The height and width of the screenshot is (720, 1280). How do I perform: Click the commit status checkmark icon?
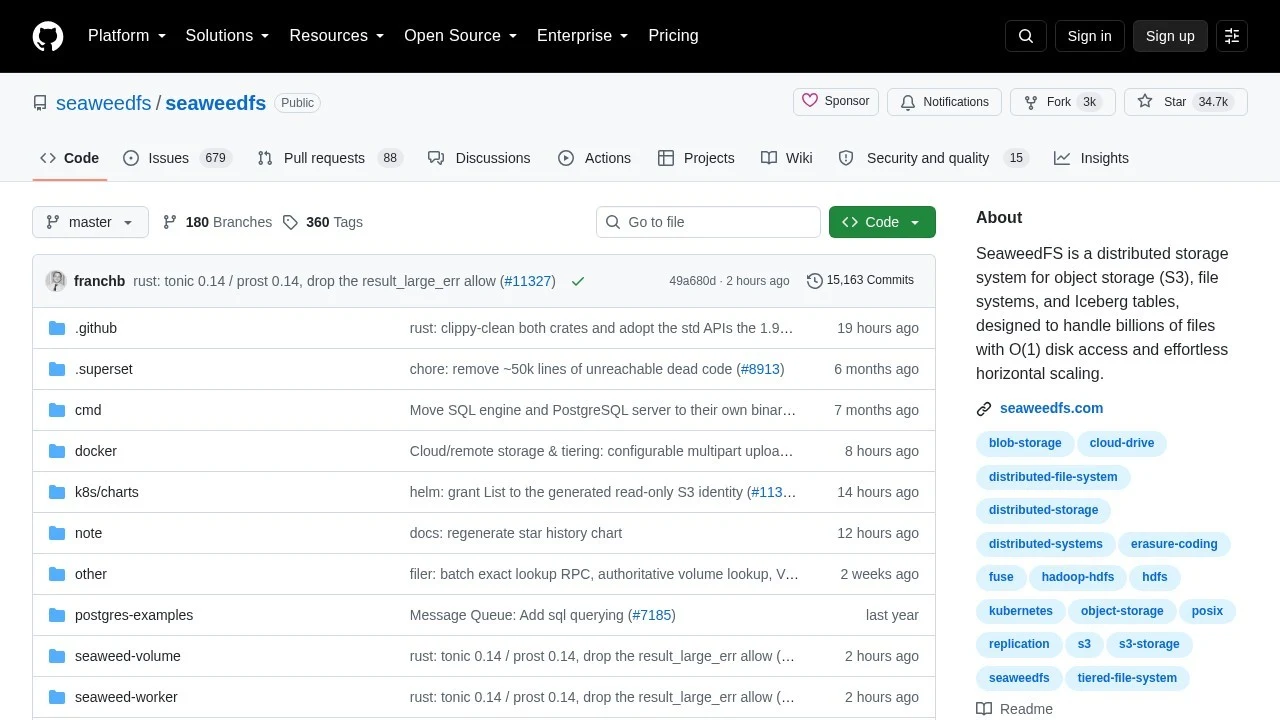pyautogui.click(x=578, y=281)
